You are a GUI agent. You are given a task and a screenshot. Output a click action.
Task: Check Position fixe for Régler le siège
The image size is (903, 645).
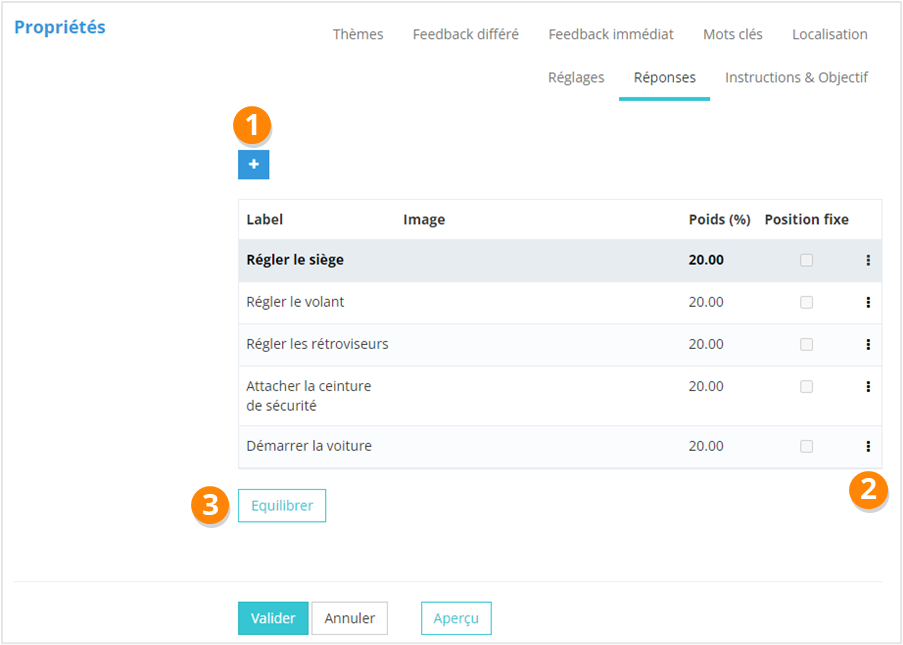(x=806, y=260)
